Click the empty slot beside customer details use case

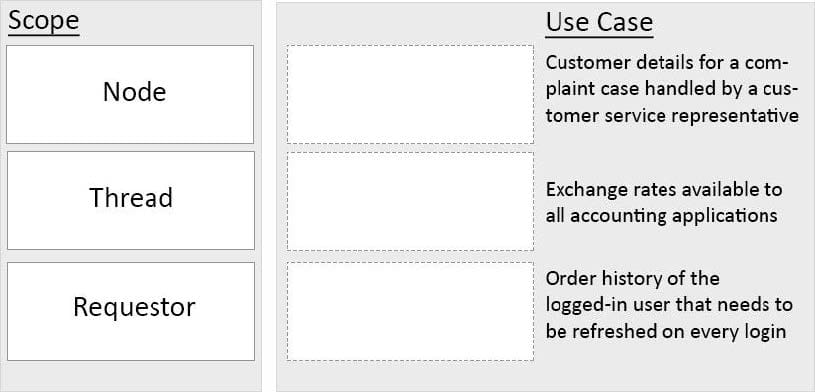click(410, 94)
